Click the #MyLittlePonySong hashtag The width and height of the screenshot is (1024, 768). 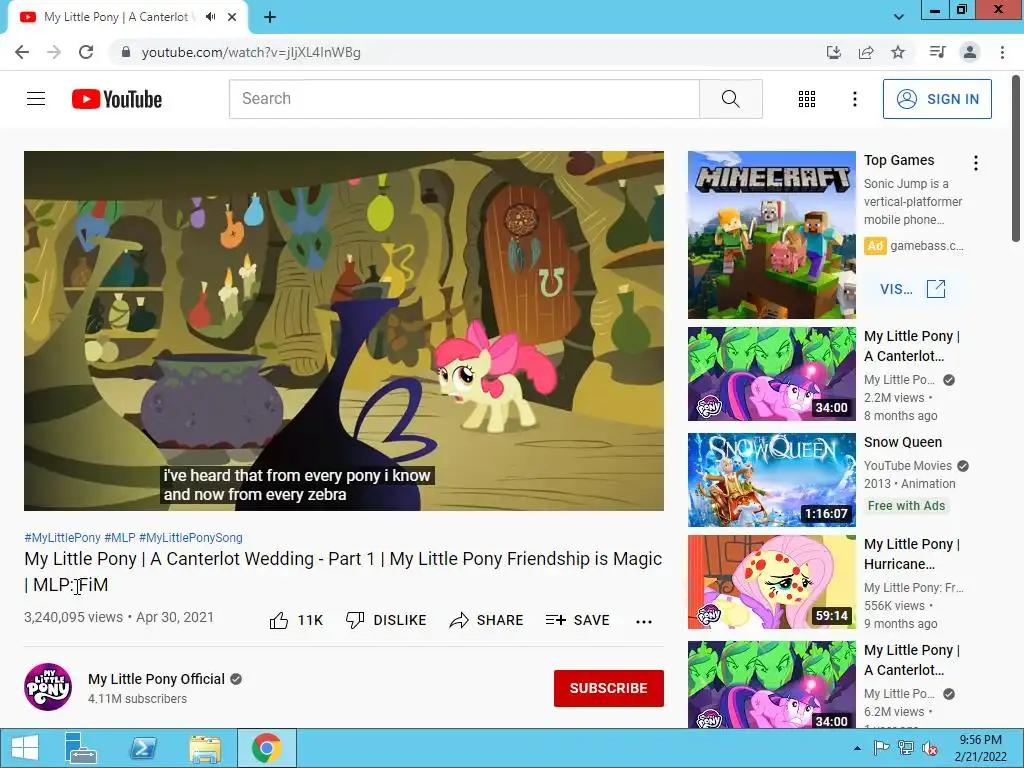(x=191, y=537)
